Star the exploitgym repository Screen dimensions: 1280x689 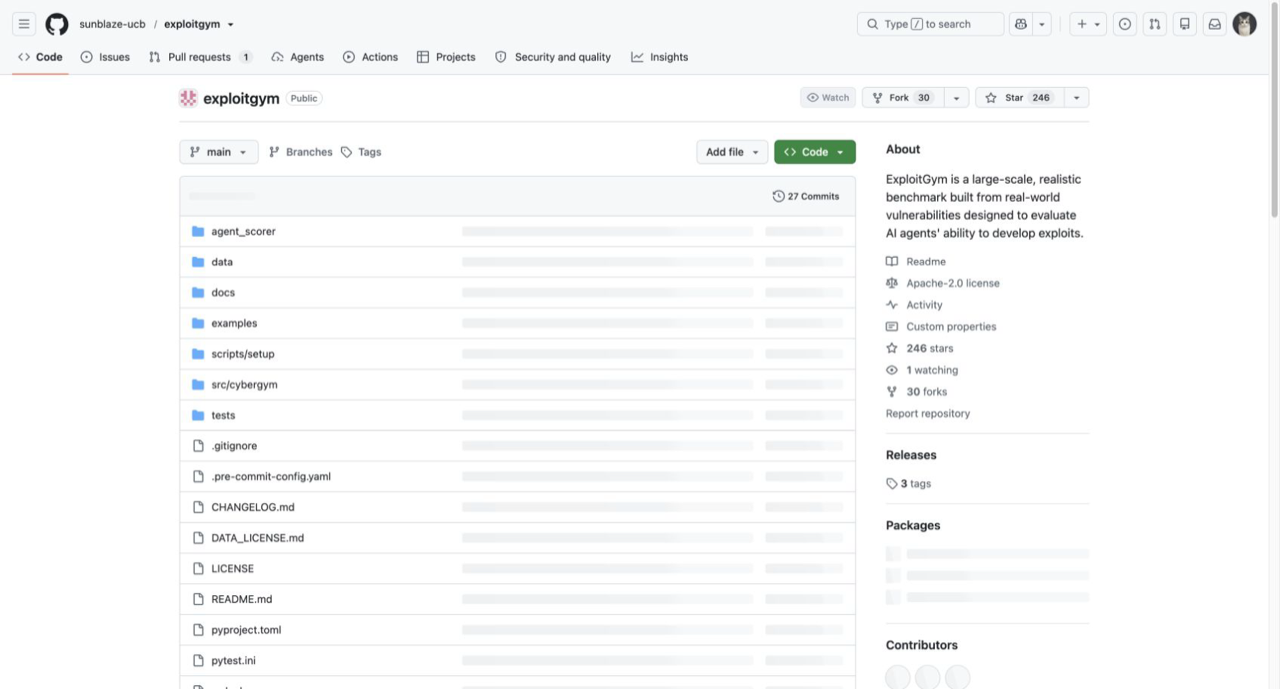(1018, 98)
